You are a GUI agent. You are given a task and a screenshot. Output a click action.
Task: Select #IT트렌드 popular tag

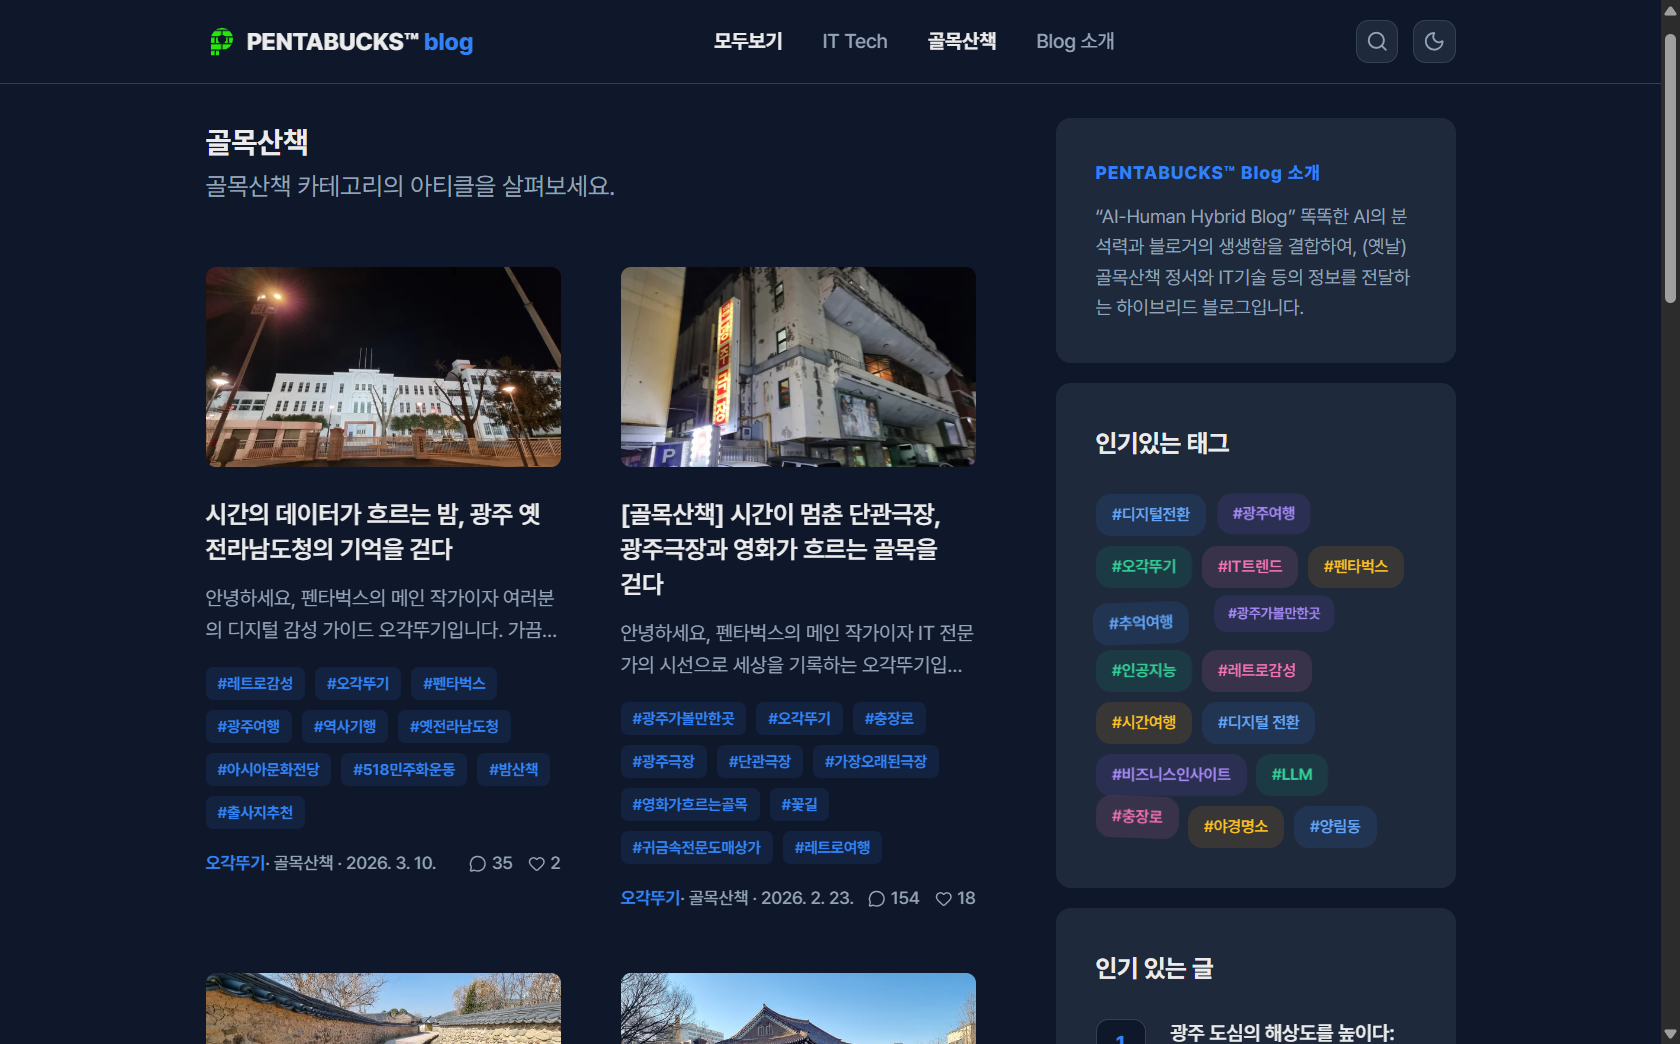[x=1250, y=566]
